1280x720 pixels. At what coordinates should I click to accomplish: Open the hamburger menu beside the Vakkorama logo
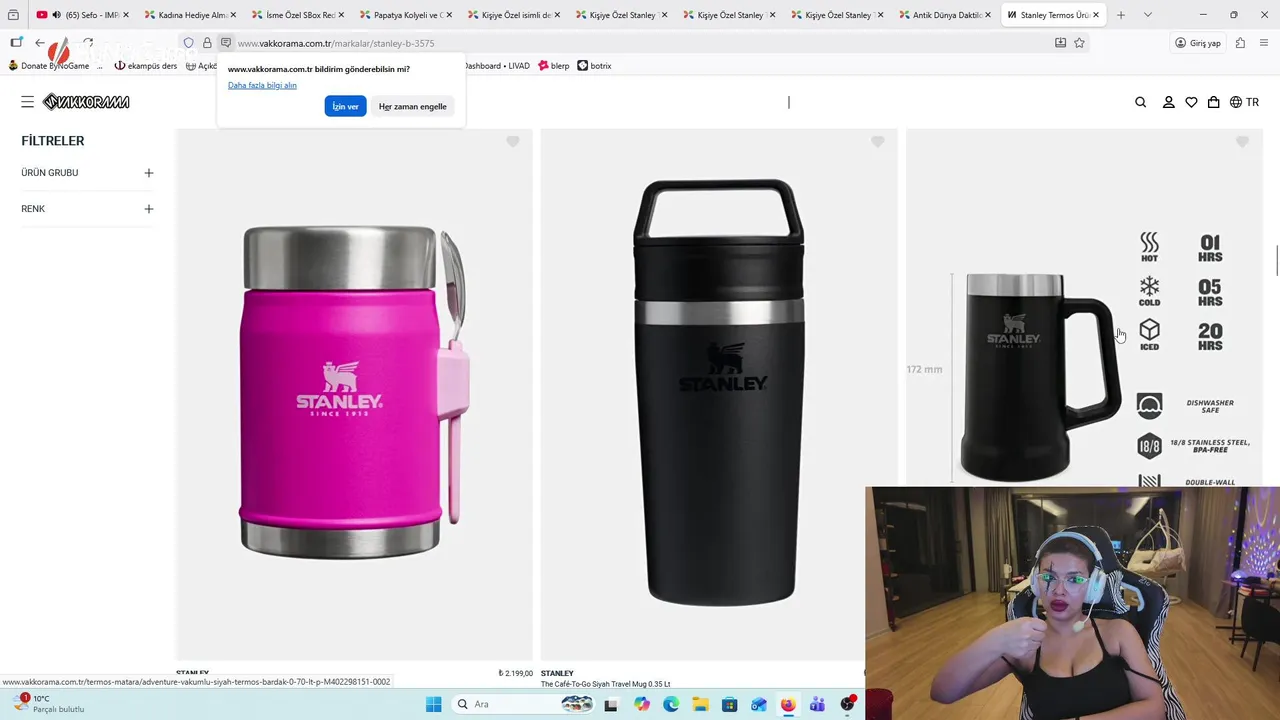click(x=27, y=102)
